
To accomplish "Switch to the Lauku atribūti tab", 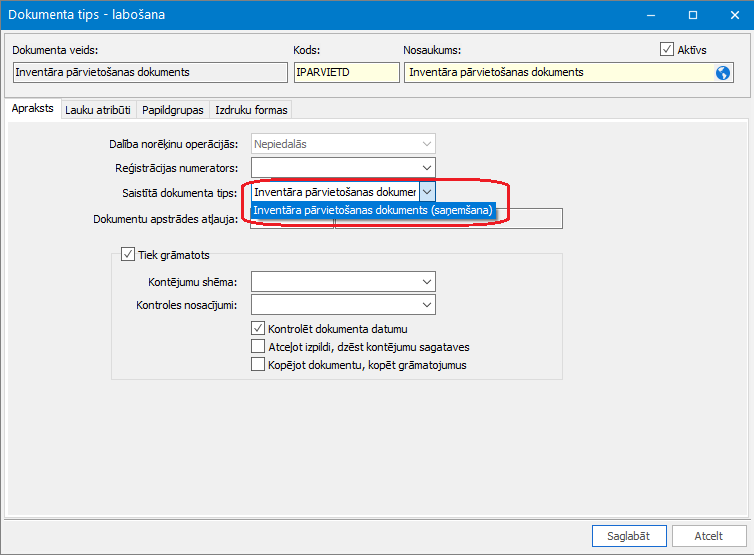I will 98,110.
